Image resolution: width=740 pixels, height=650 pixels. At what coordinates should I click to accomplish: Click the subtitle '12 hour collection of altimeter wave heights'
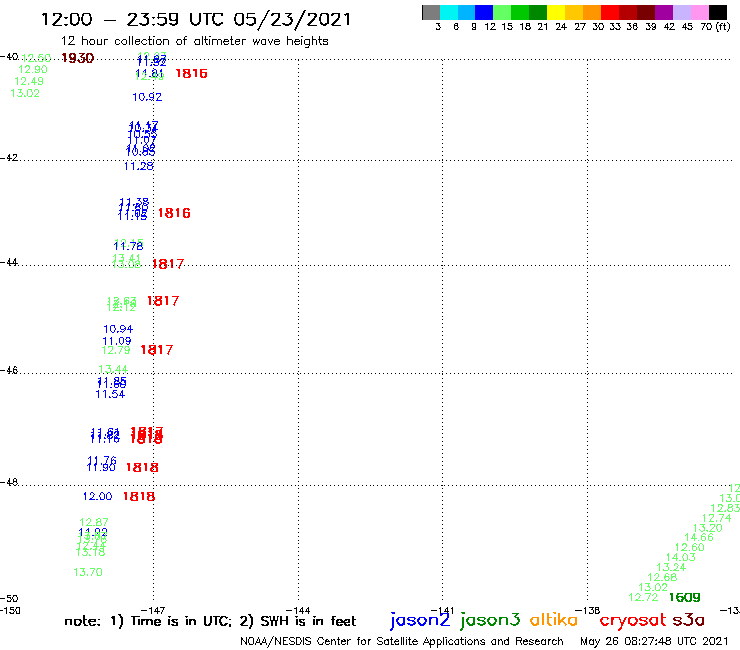[x=194, y=41]
